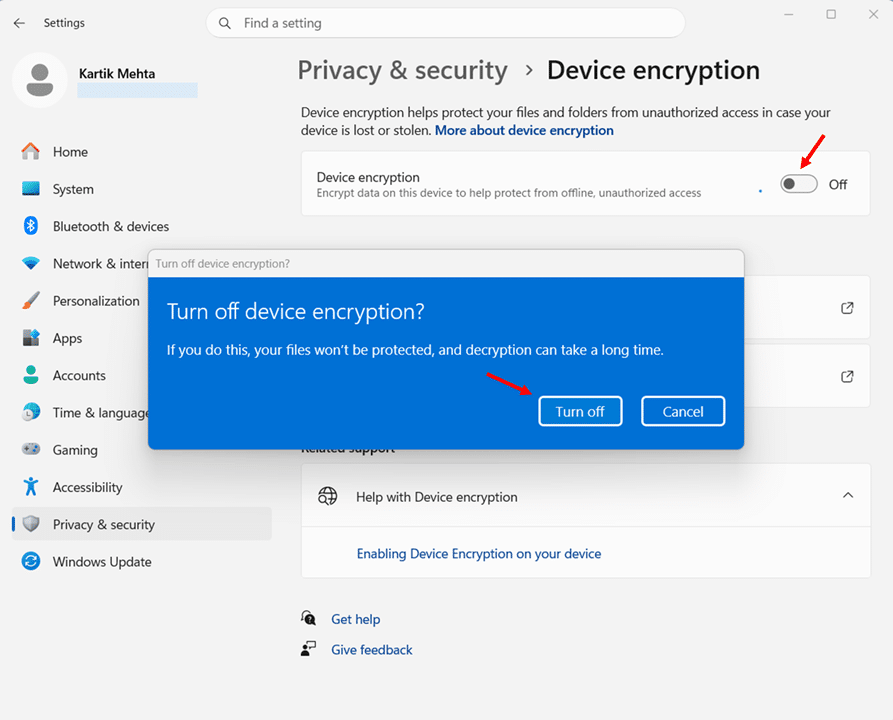This screenshot has width=893, height=720.
Task: Collapse the Help with Device encryption section
Action: pyautogui.click(x=847, y=496)
